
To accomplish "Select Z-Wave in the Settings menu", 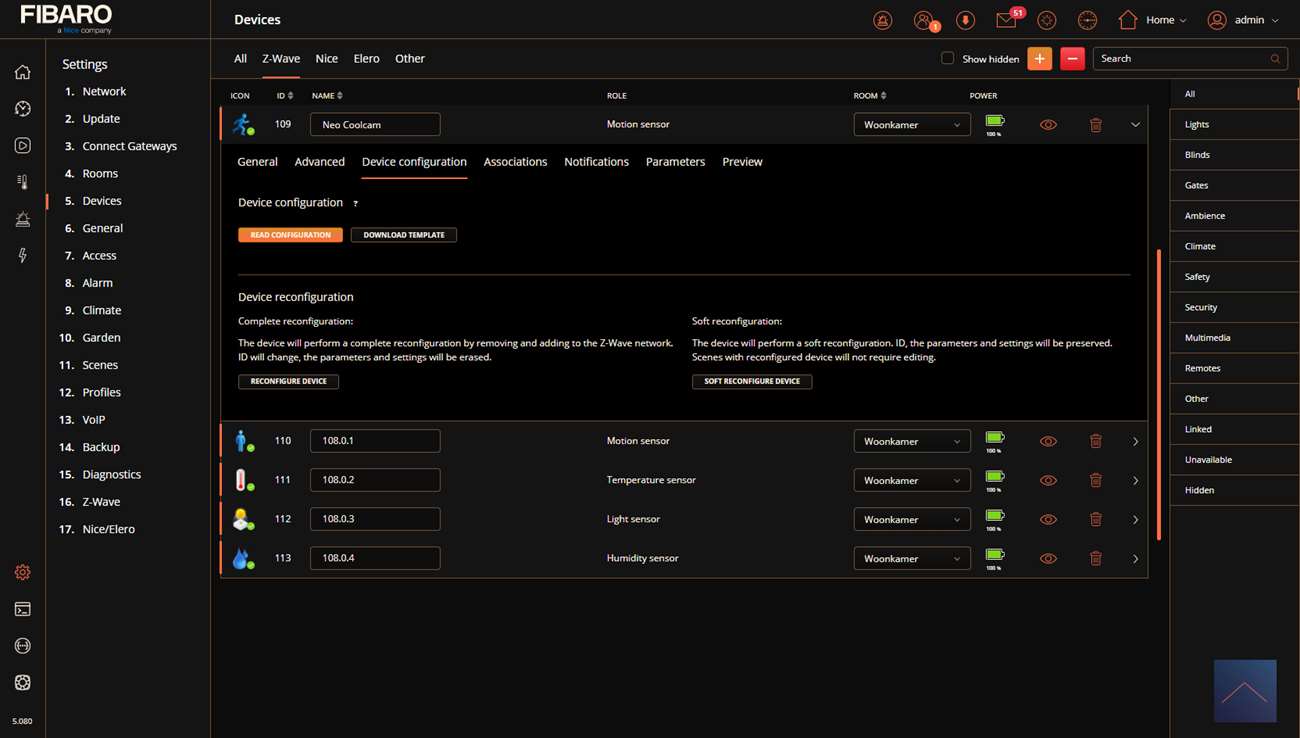I will point(101,502).
